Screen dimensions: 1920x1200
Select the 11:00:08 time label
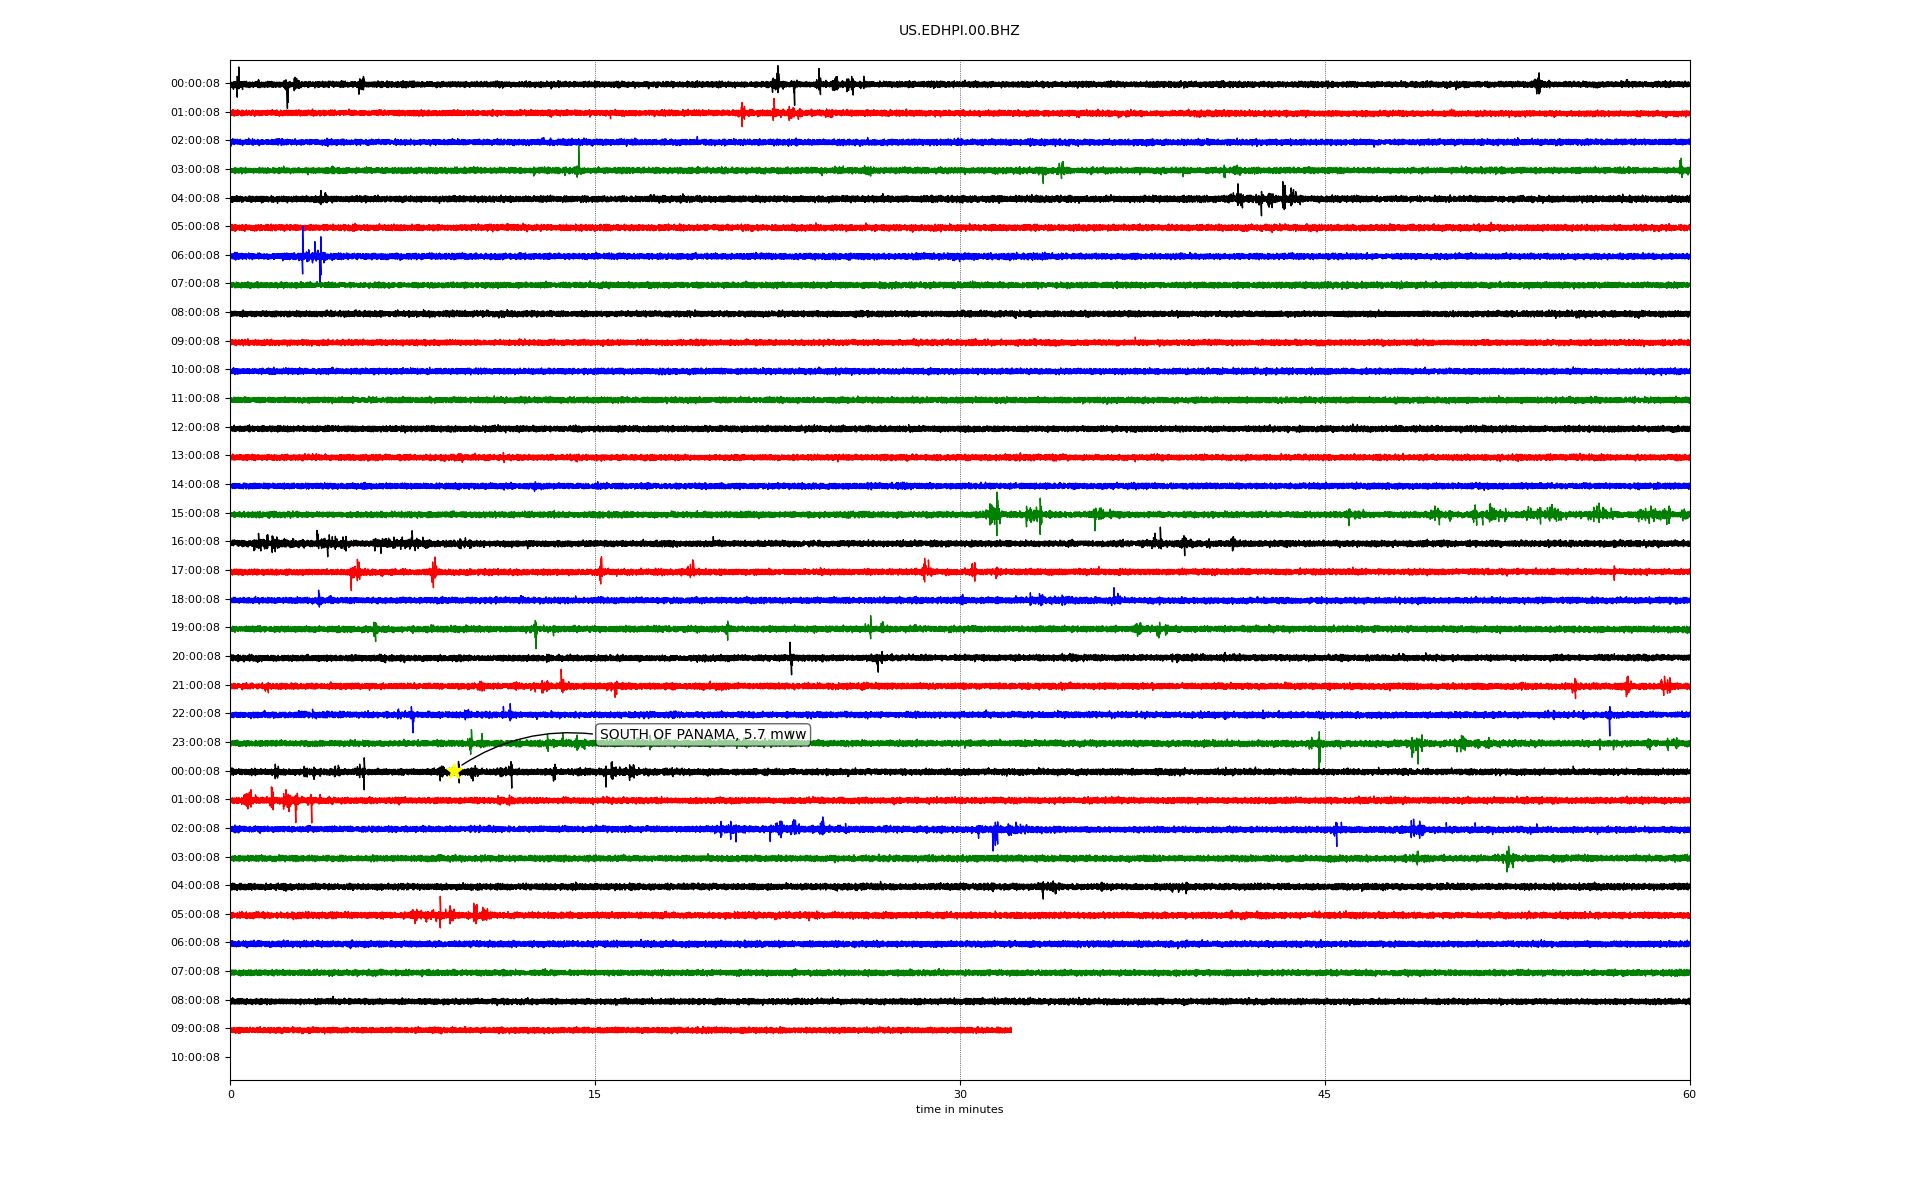pos(195,399)
